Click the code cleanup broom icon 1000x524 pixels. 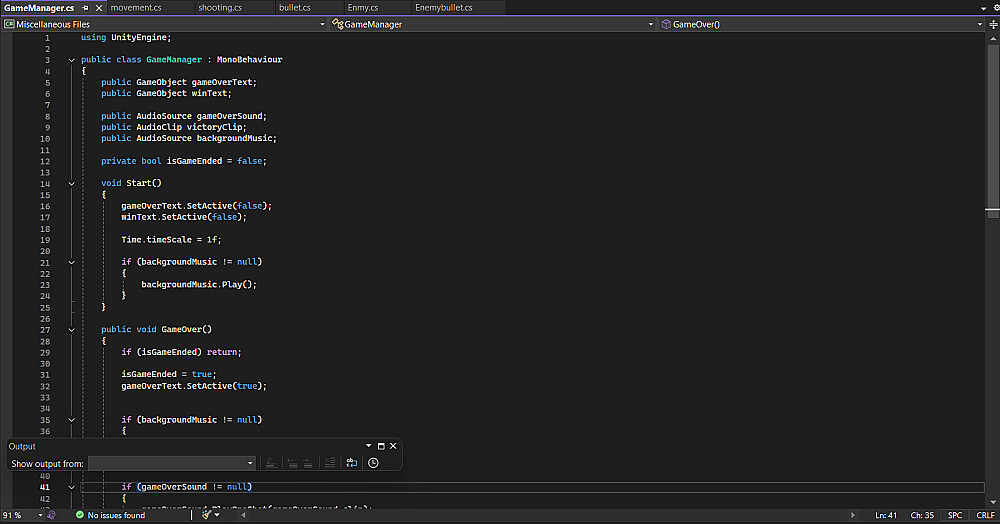tap(206, 515)
